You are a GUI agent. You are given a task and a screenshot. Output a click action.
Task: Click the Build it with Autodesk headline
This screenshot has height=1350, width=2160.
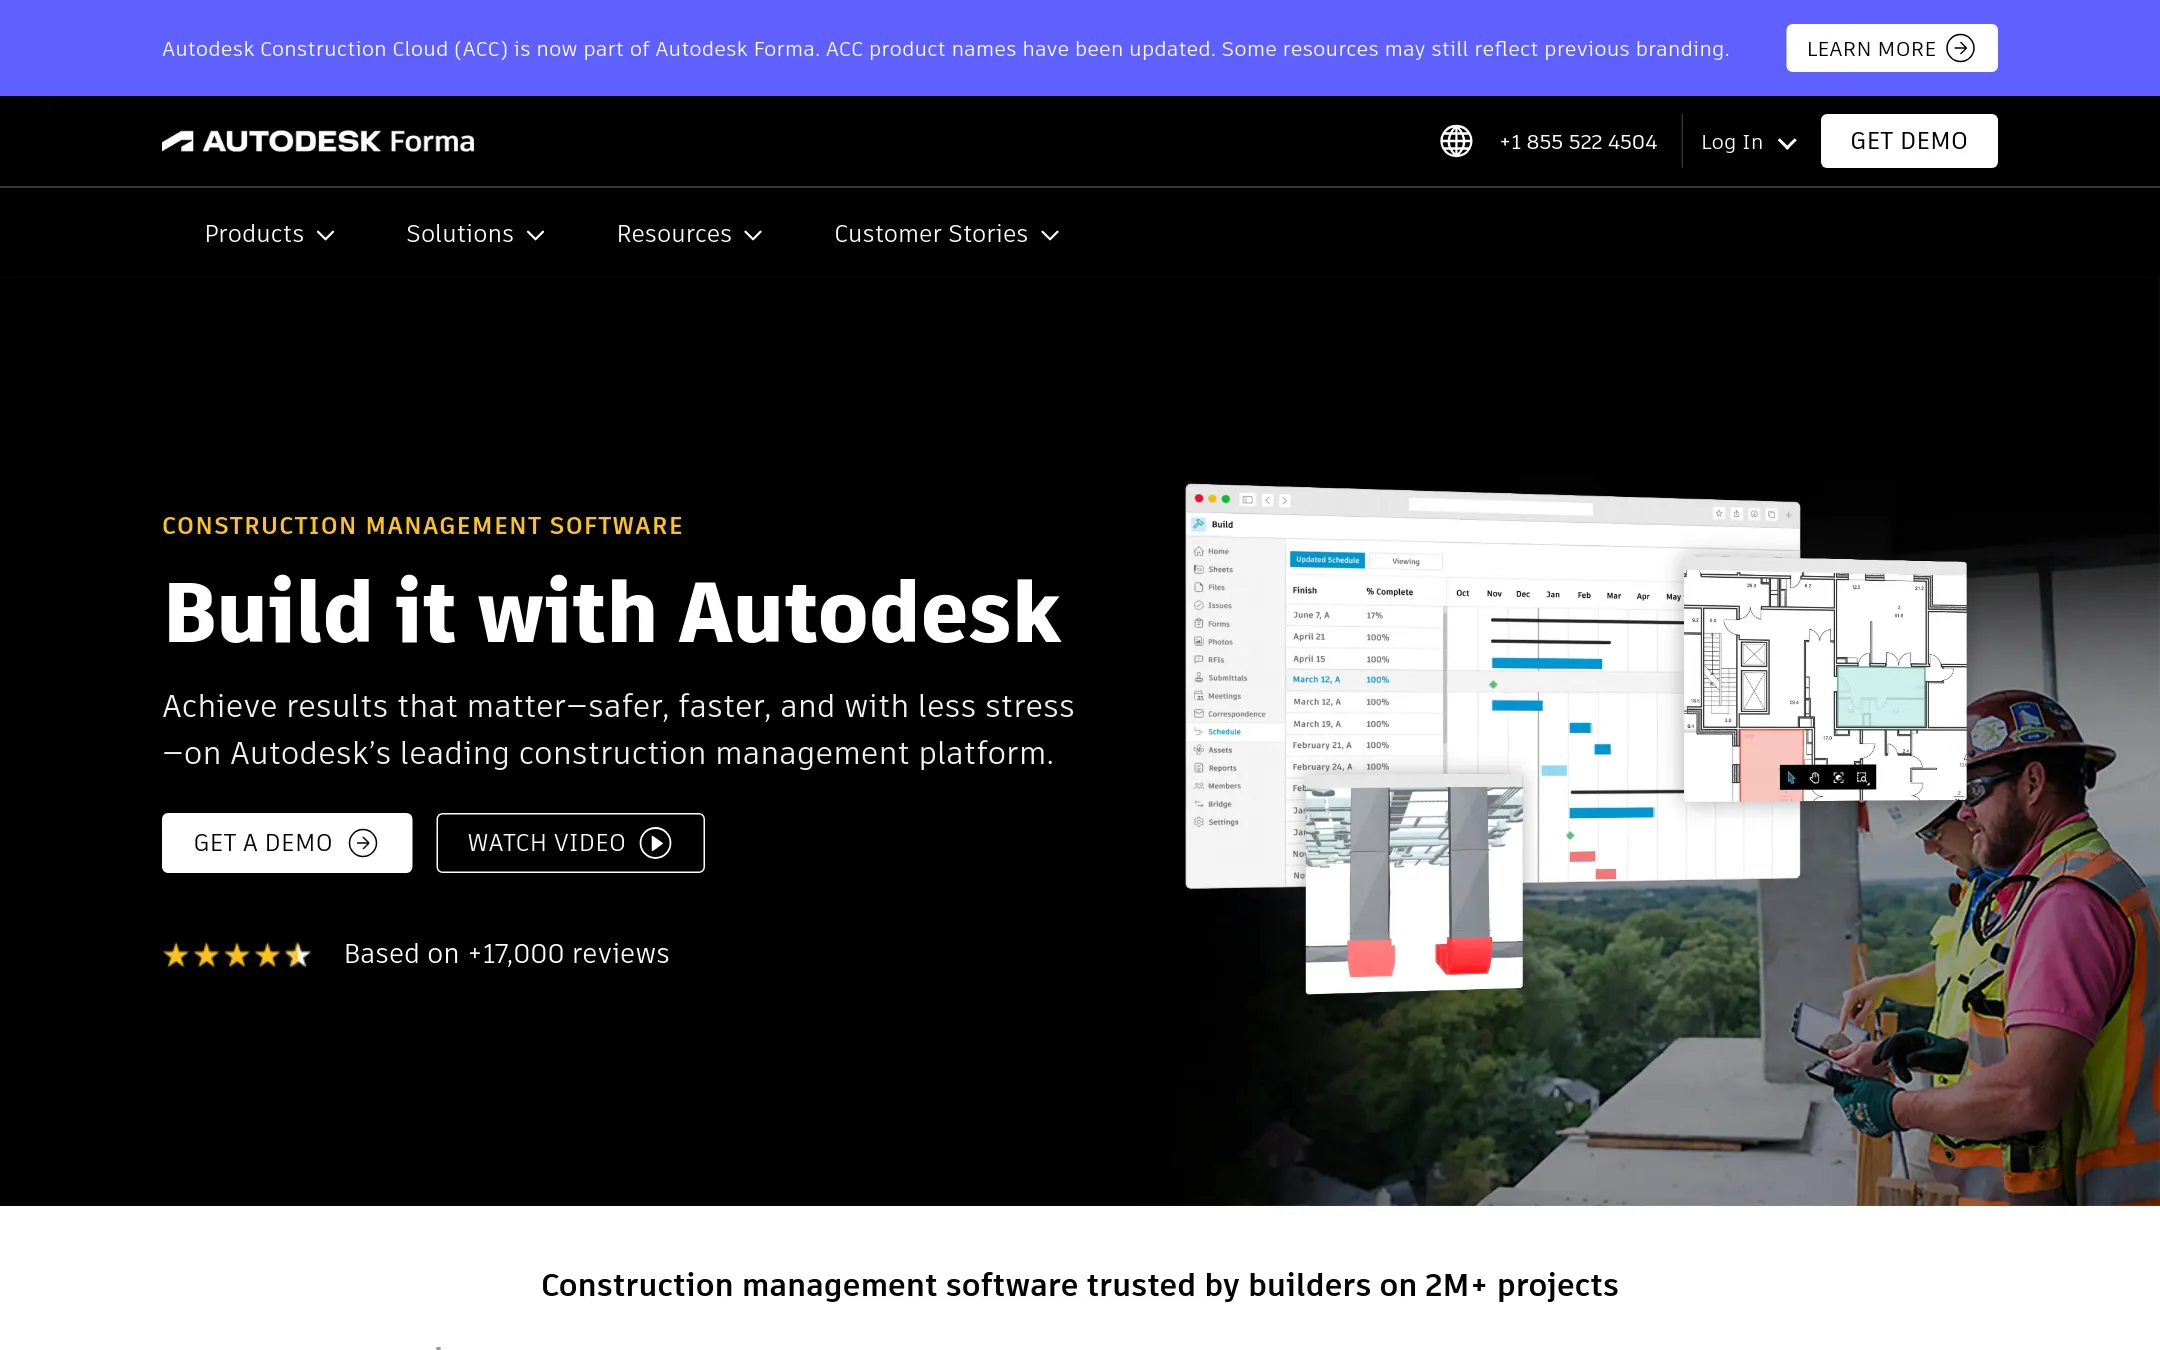point(612,612)
